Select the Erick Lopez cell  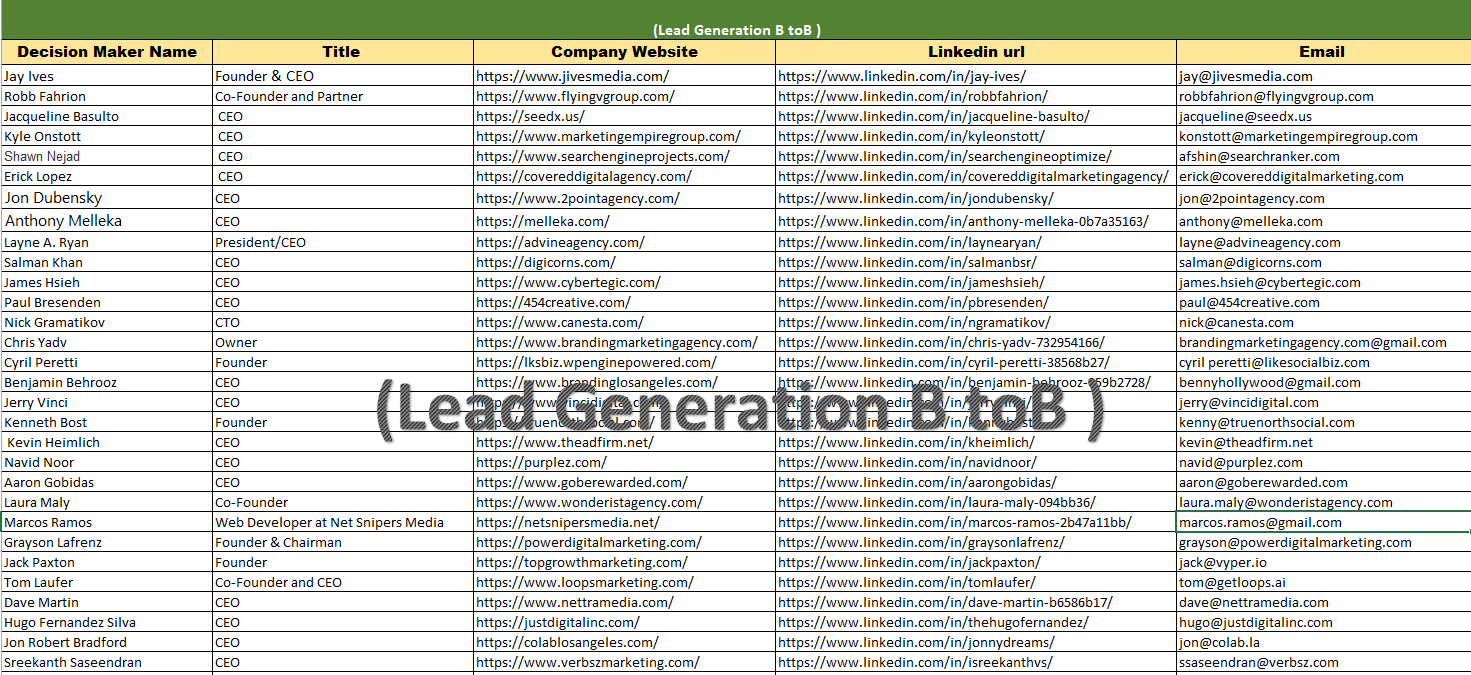tap(107, 176)
